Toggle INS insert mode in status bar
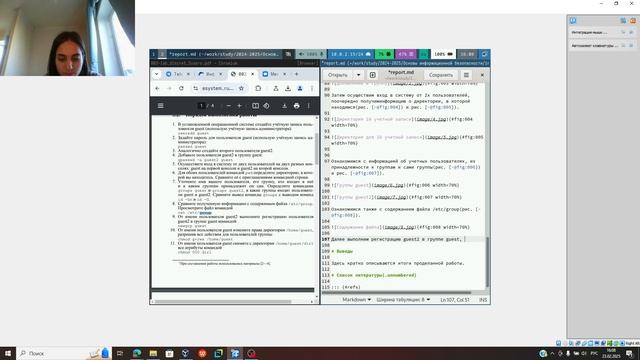The image size is (640, 360). [483, 300]
